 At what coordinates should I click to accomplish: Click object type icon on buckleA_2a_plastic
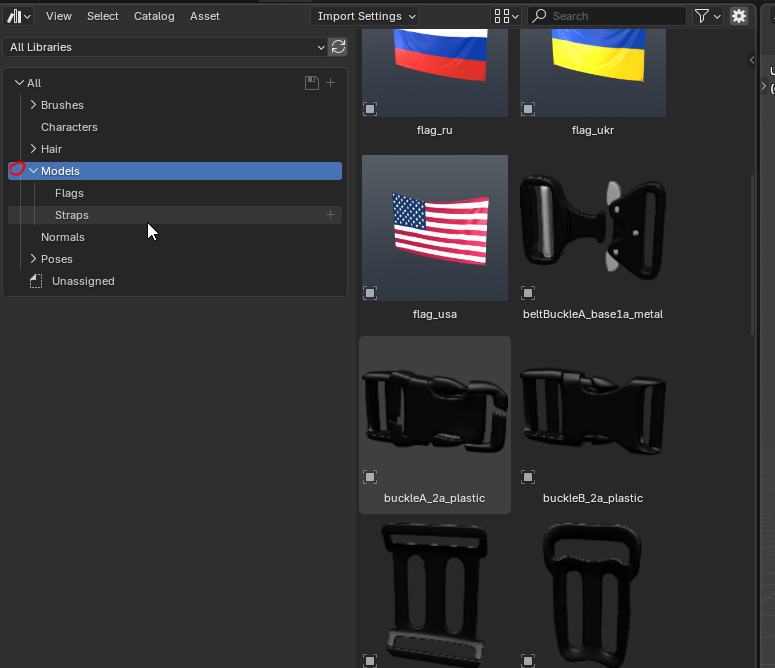pyautogui.click(x=370, y=477)
